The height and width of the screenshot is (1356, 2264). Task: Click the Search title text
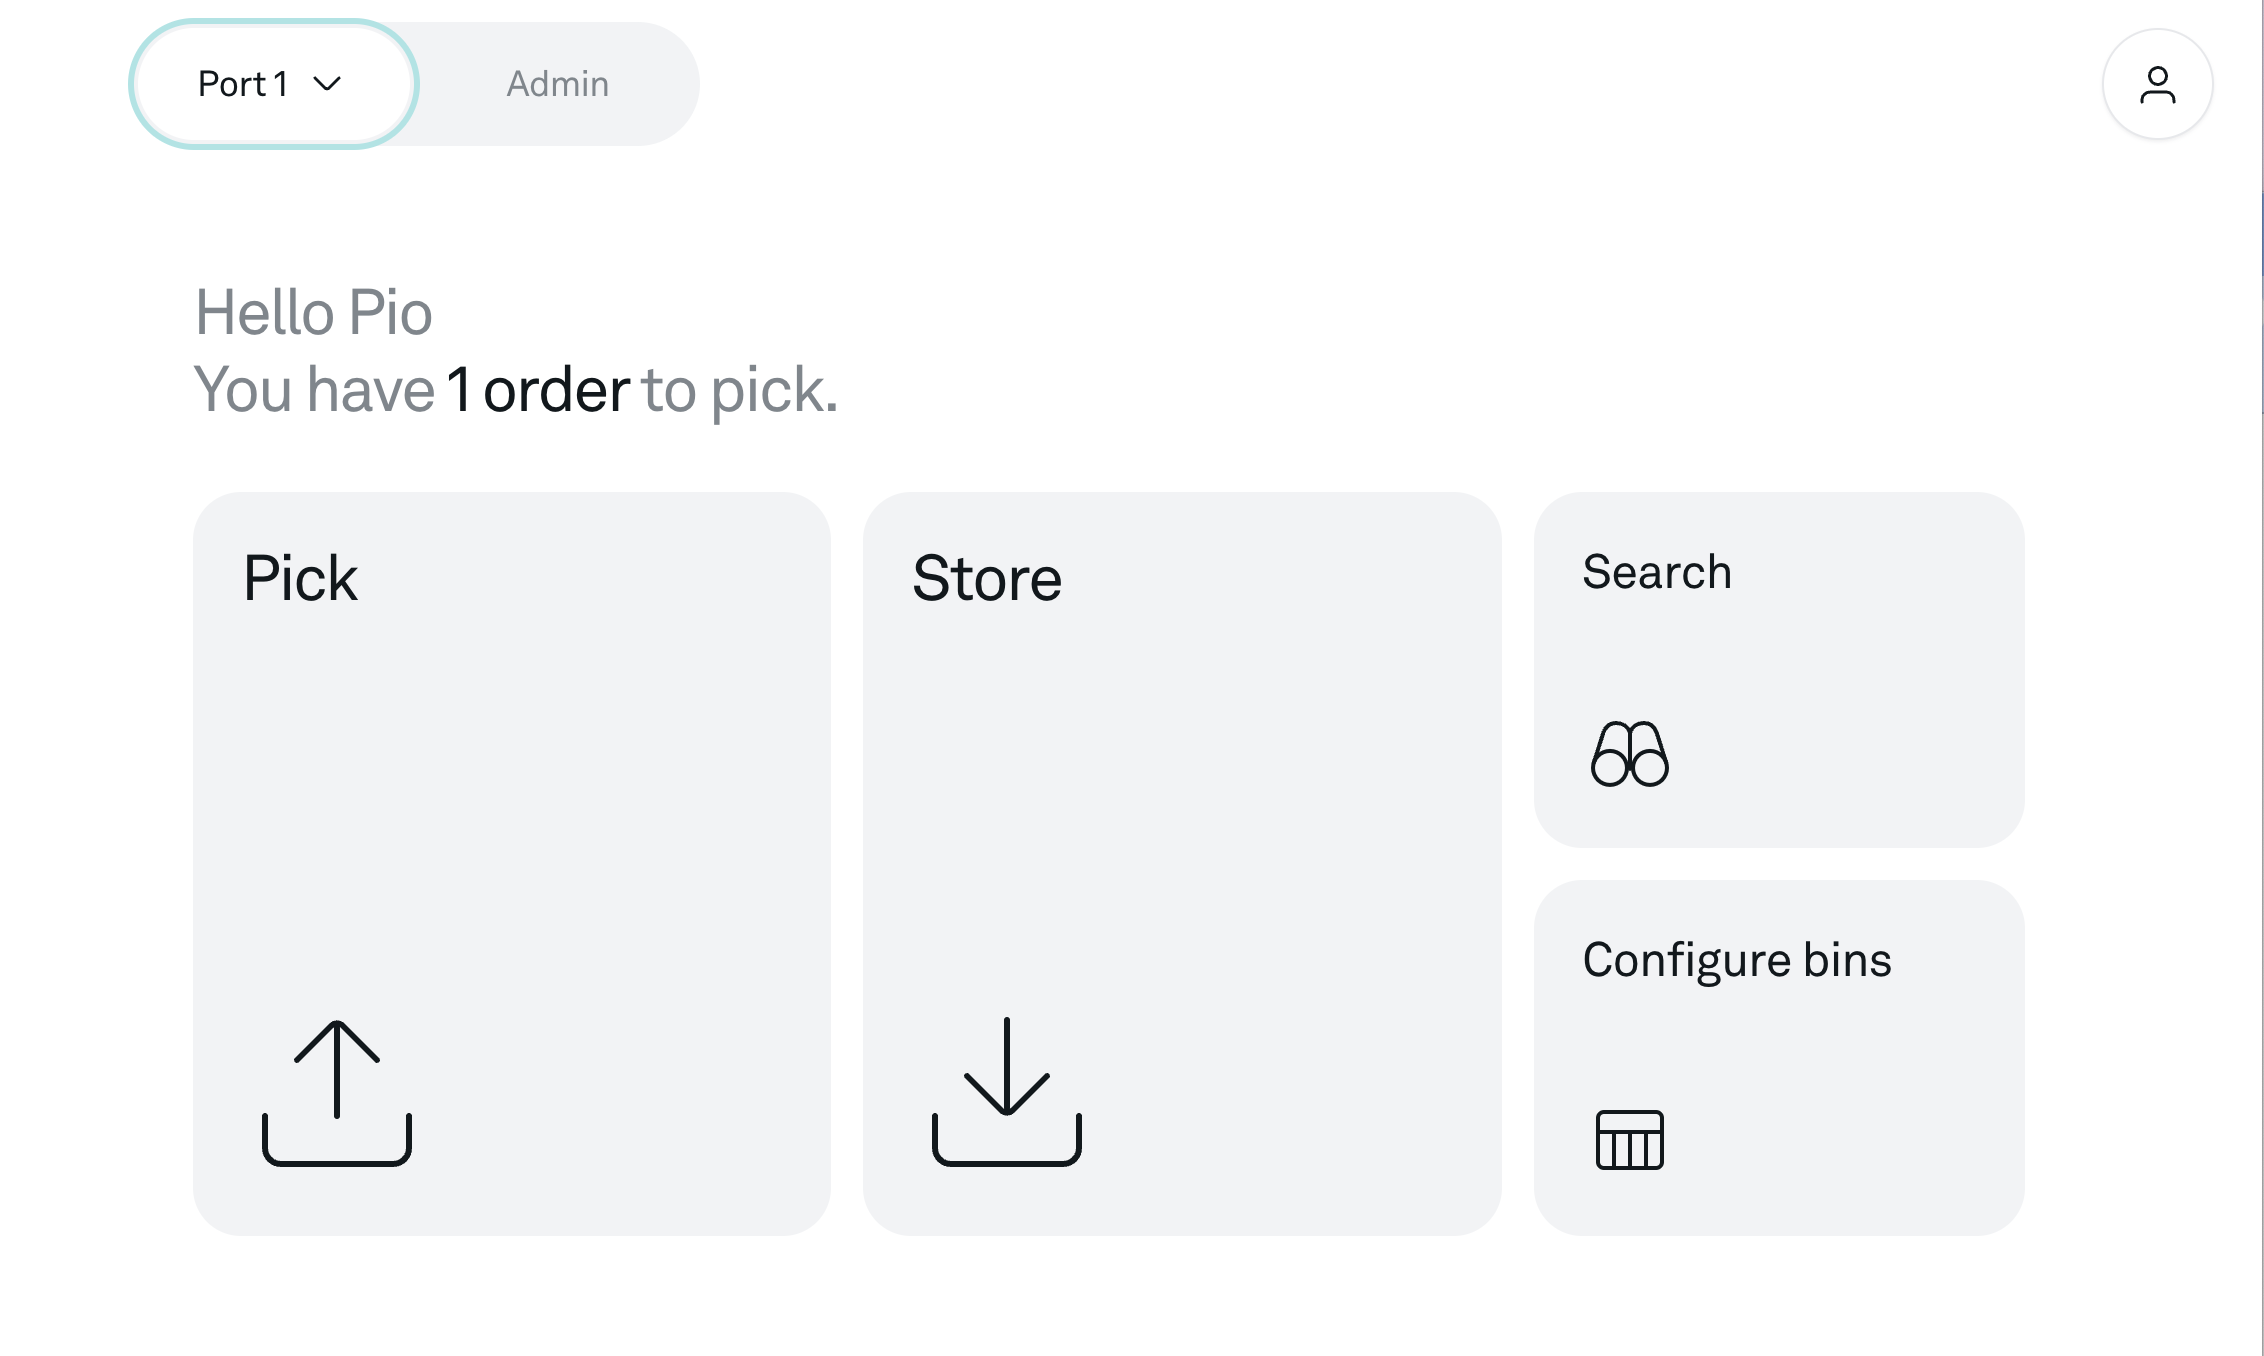point(1657,572)
